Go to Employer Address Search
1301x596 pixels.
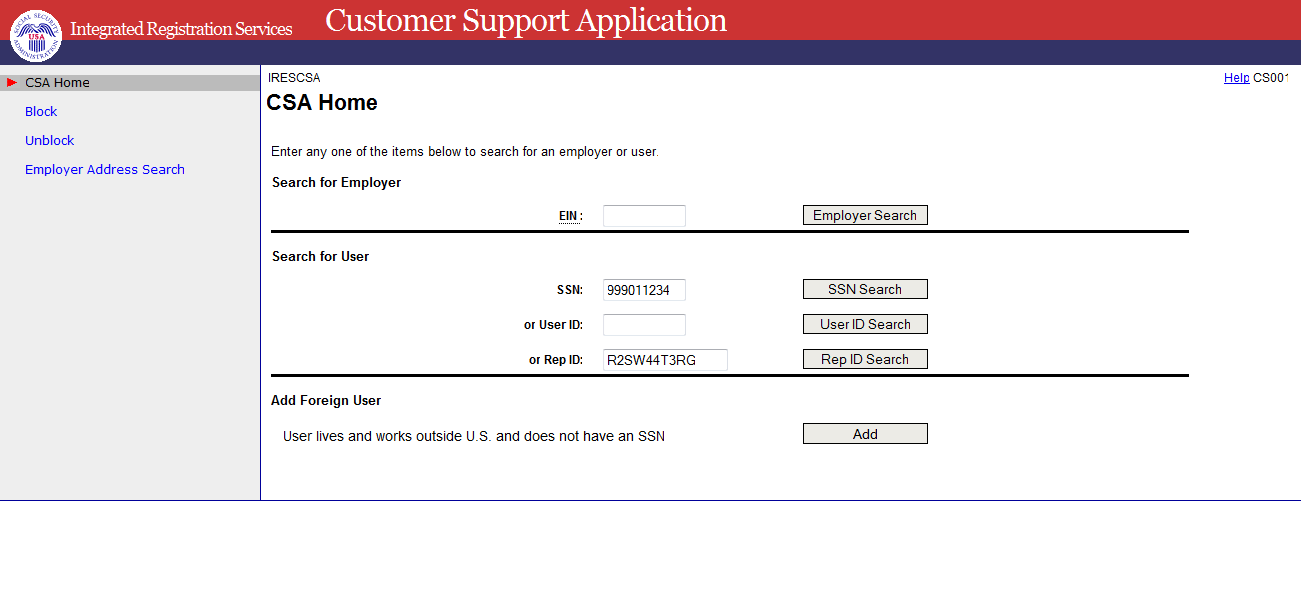coord(105,170)
